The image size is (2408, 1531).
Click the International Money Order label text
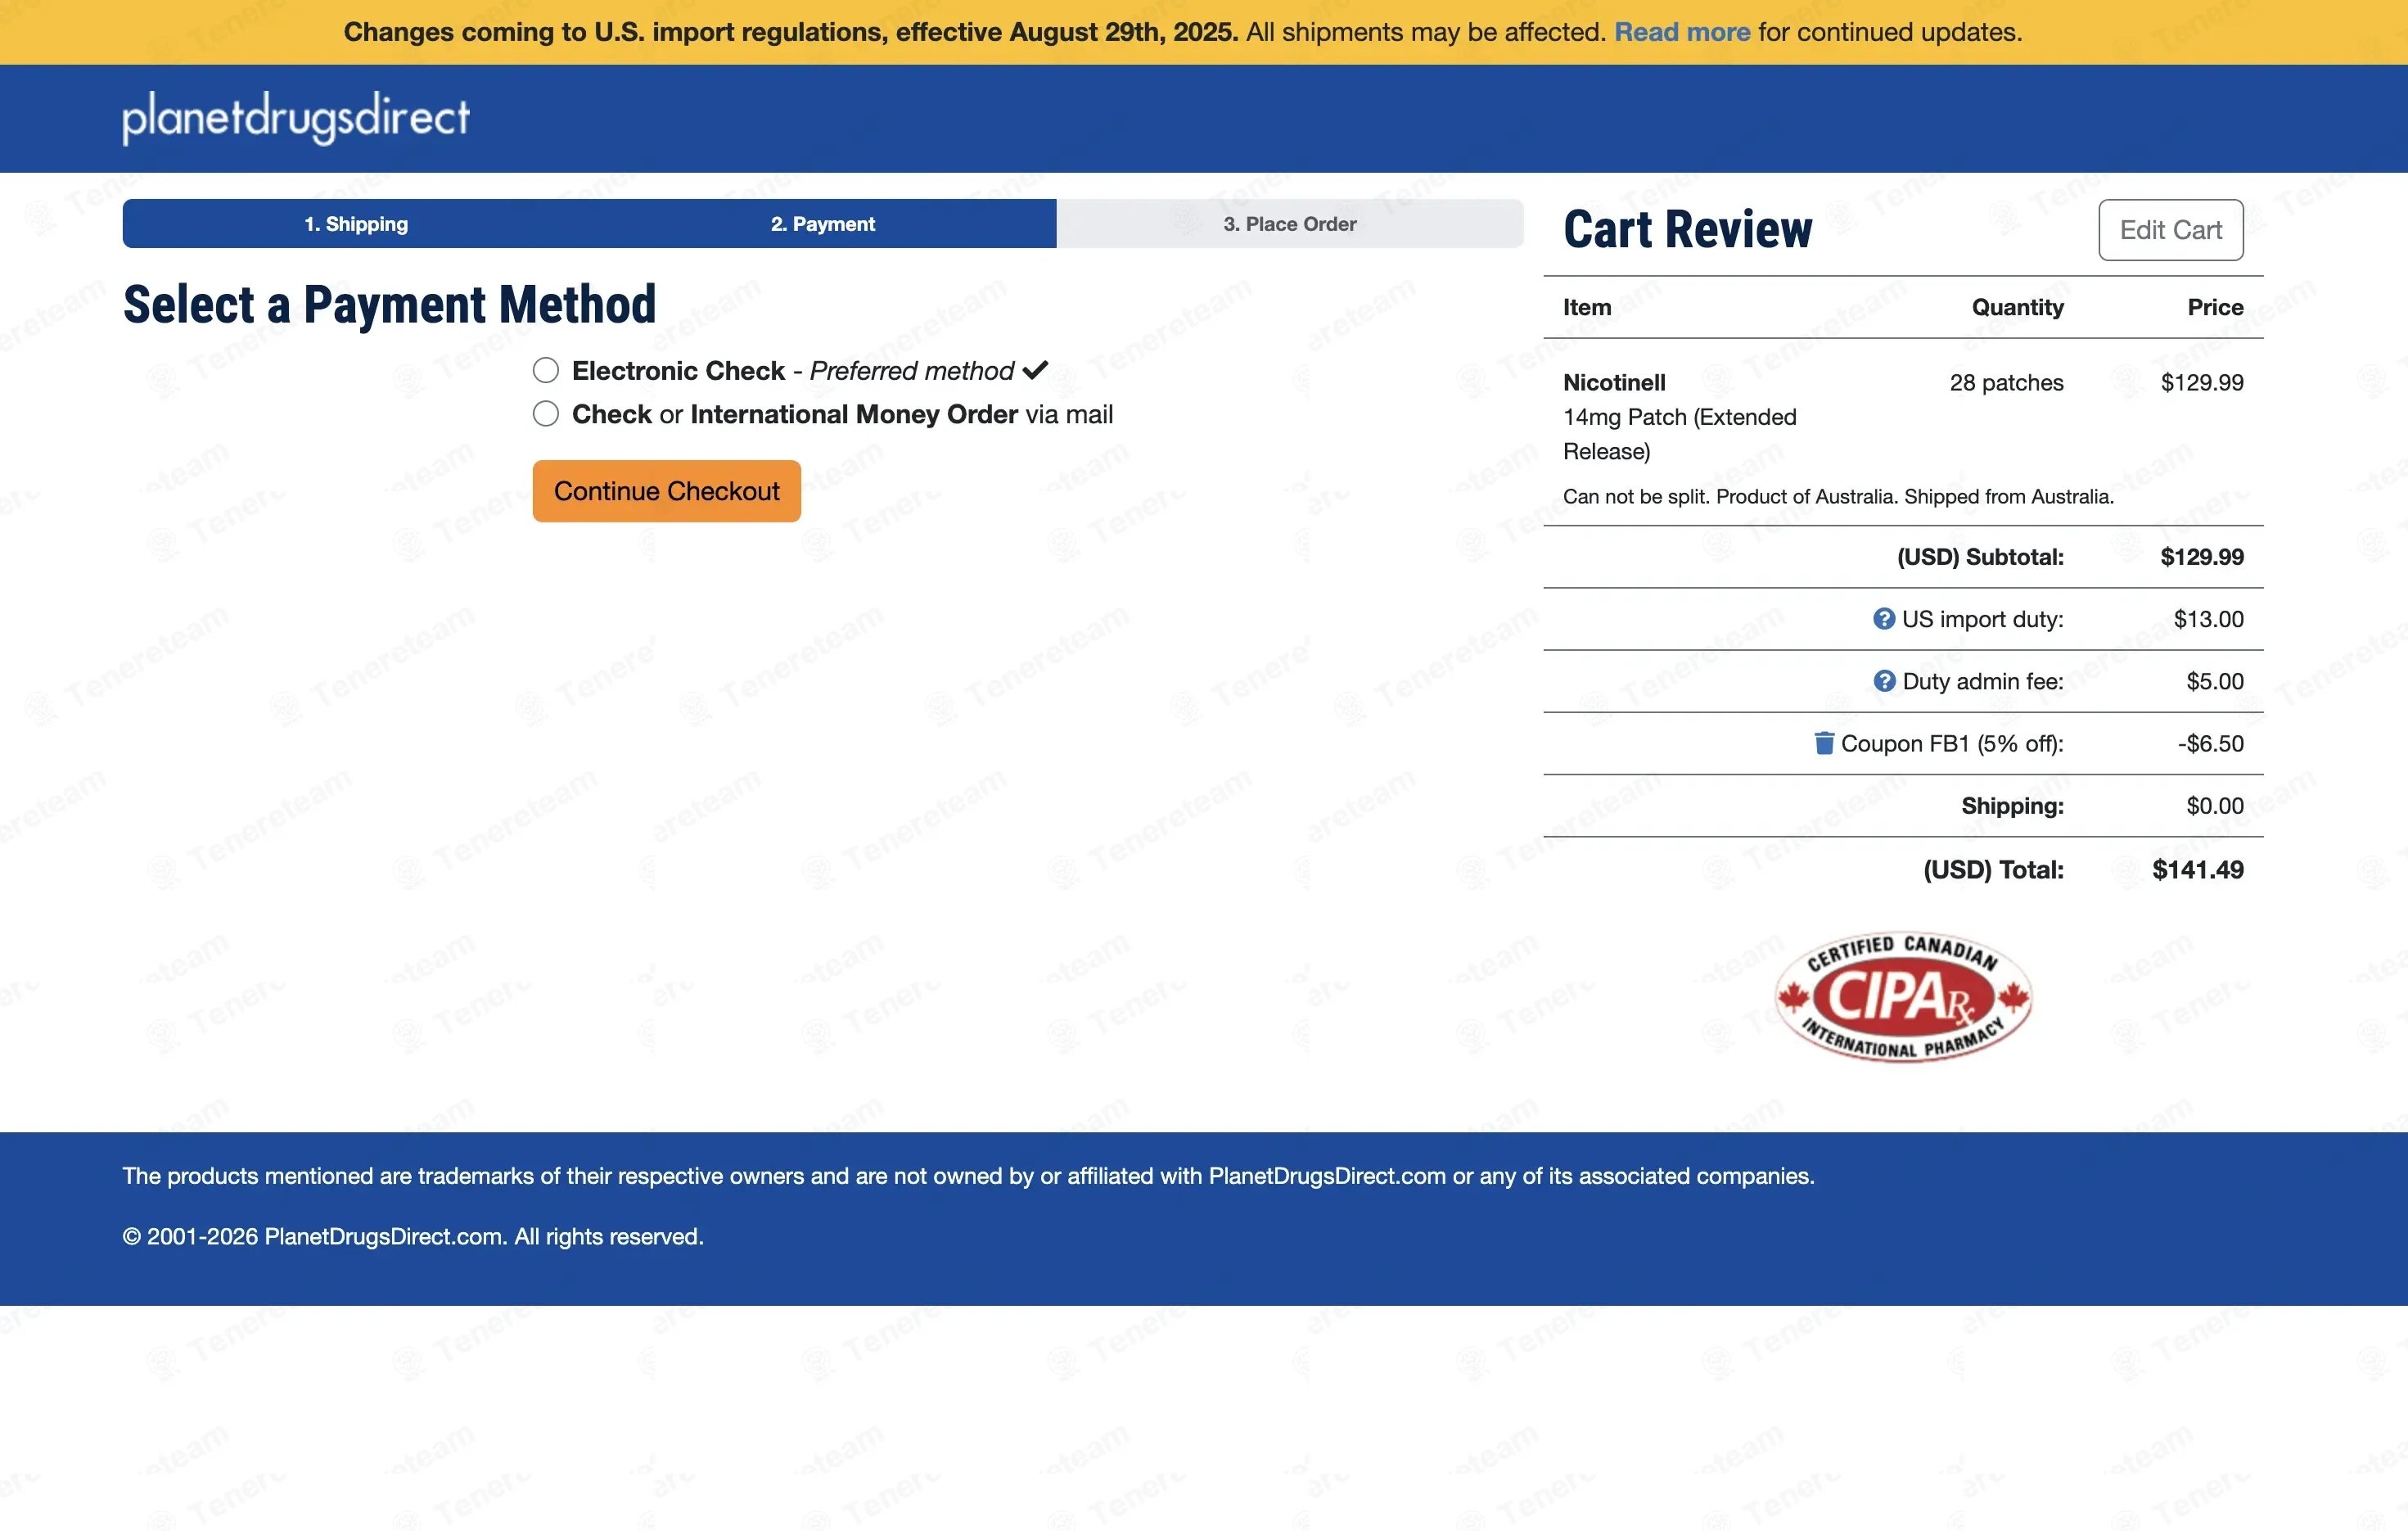tap(854, 414)
